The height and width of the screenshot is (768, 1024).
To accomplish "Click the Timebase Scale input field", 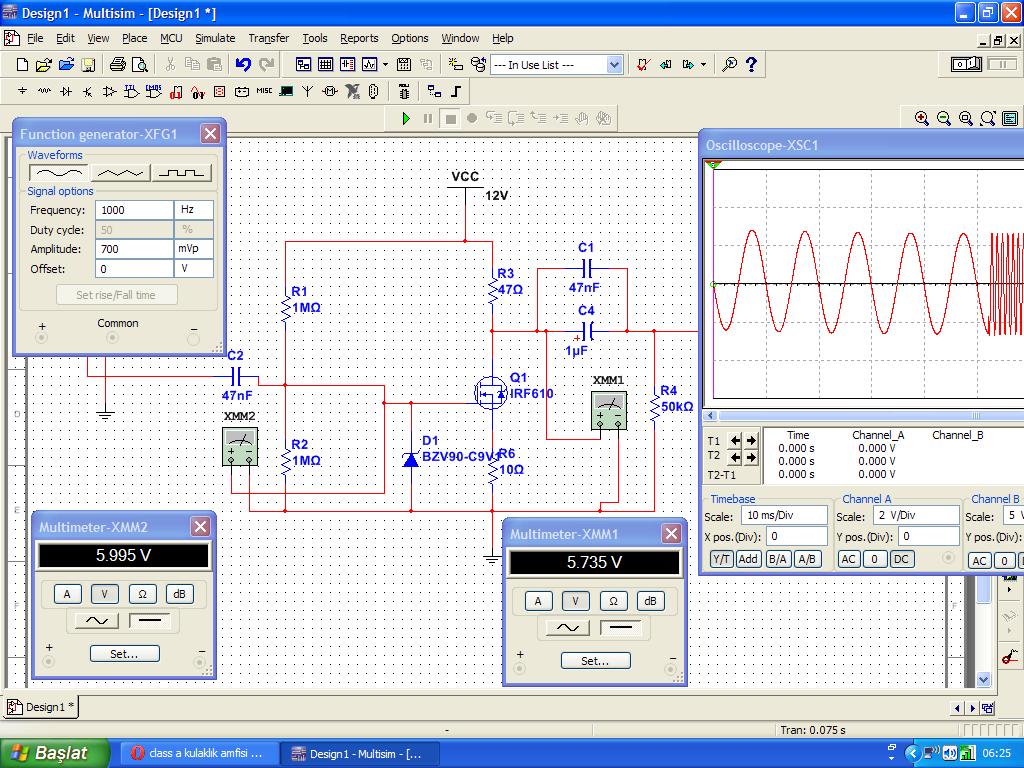I will click(x=783, y=516).
